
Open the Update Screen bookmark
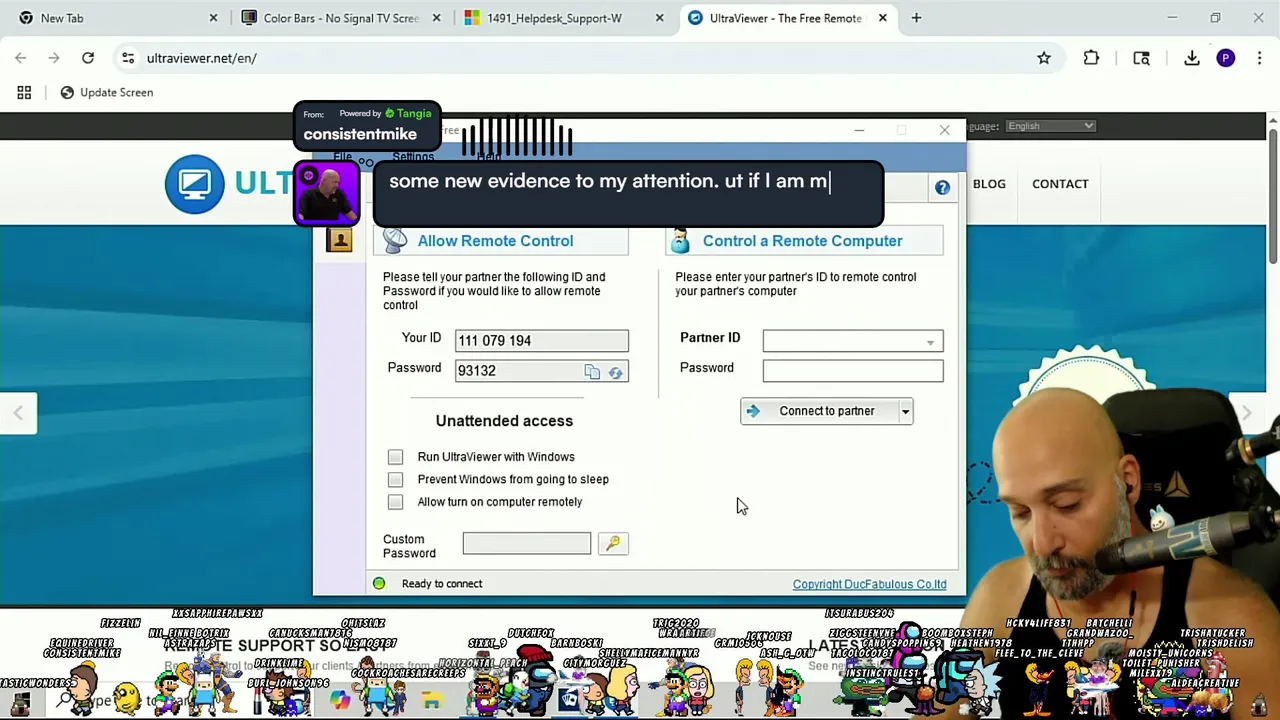[x=106, y=92]
